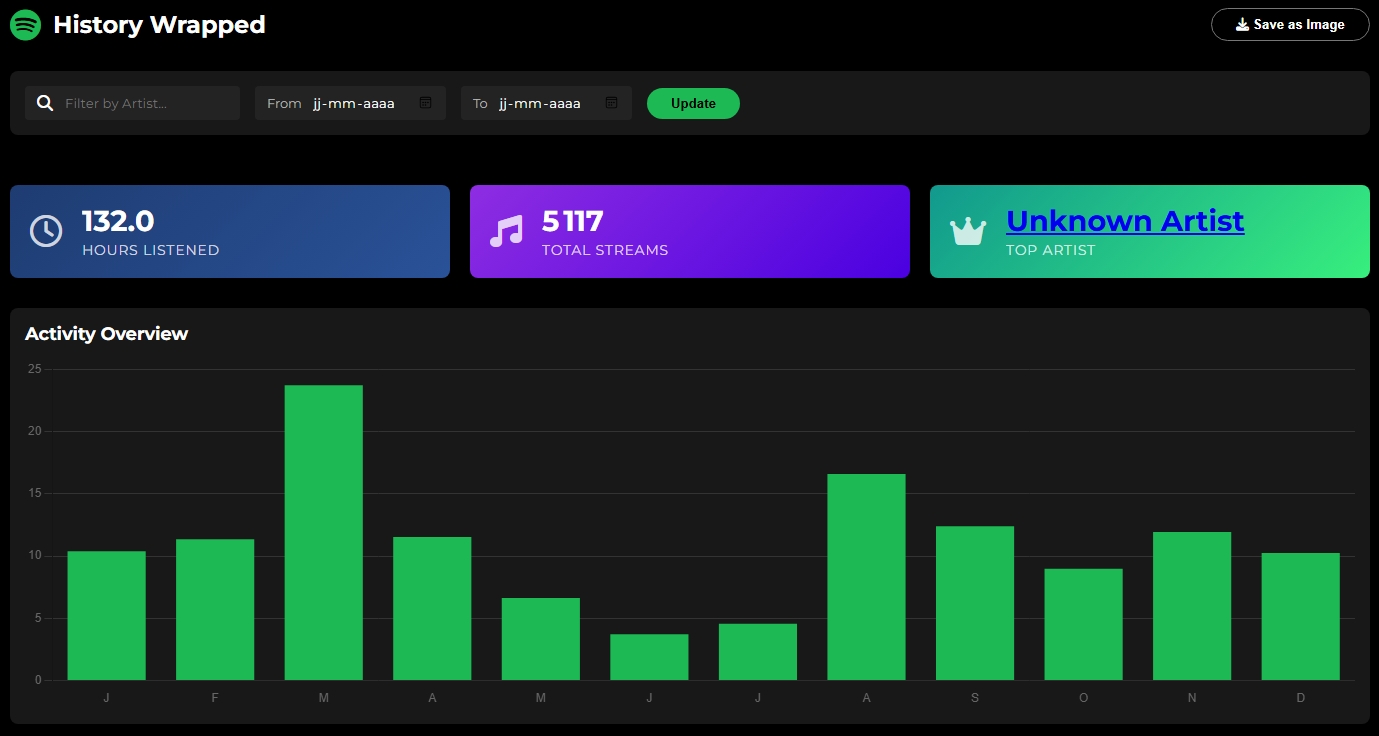Screen dimensions: 1379x736
Task: Click the Spotify logo icon
Action: 25,25
